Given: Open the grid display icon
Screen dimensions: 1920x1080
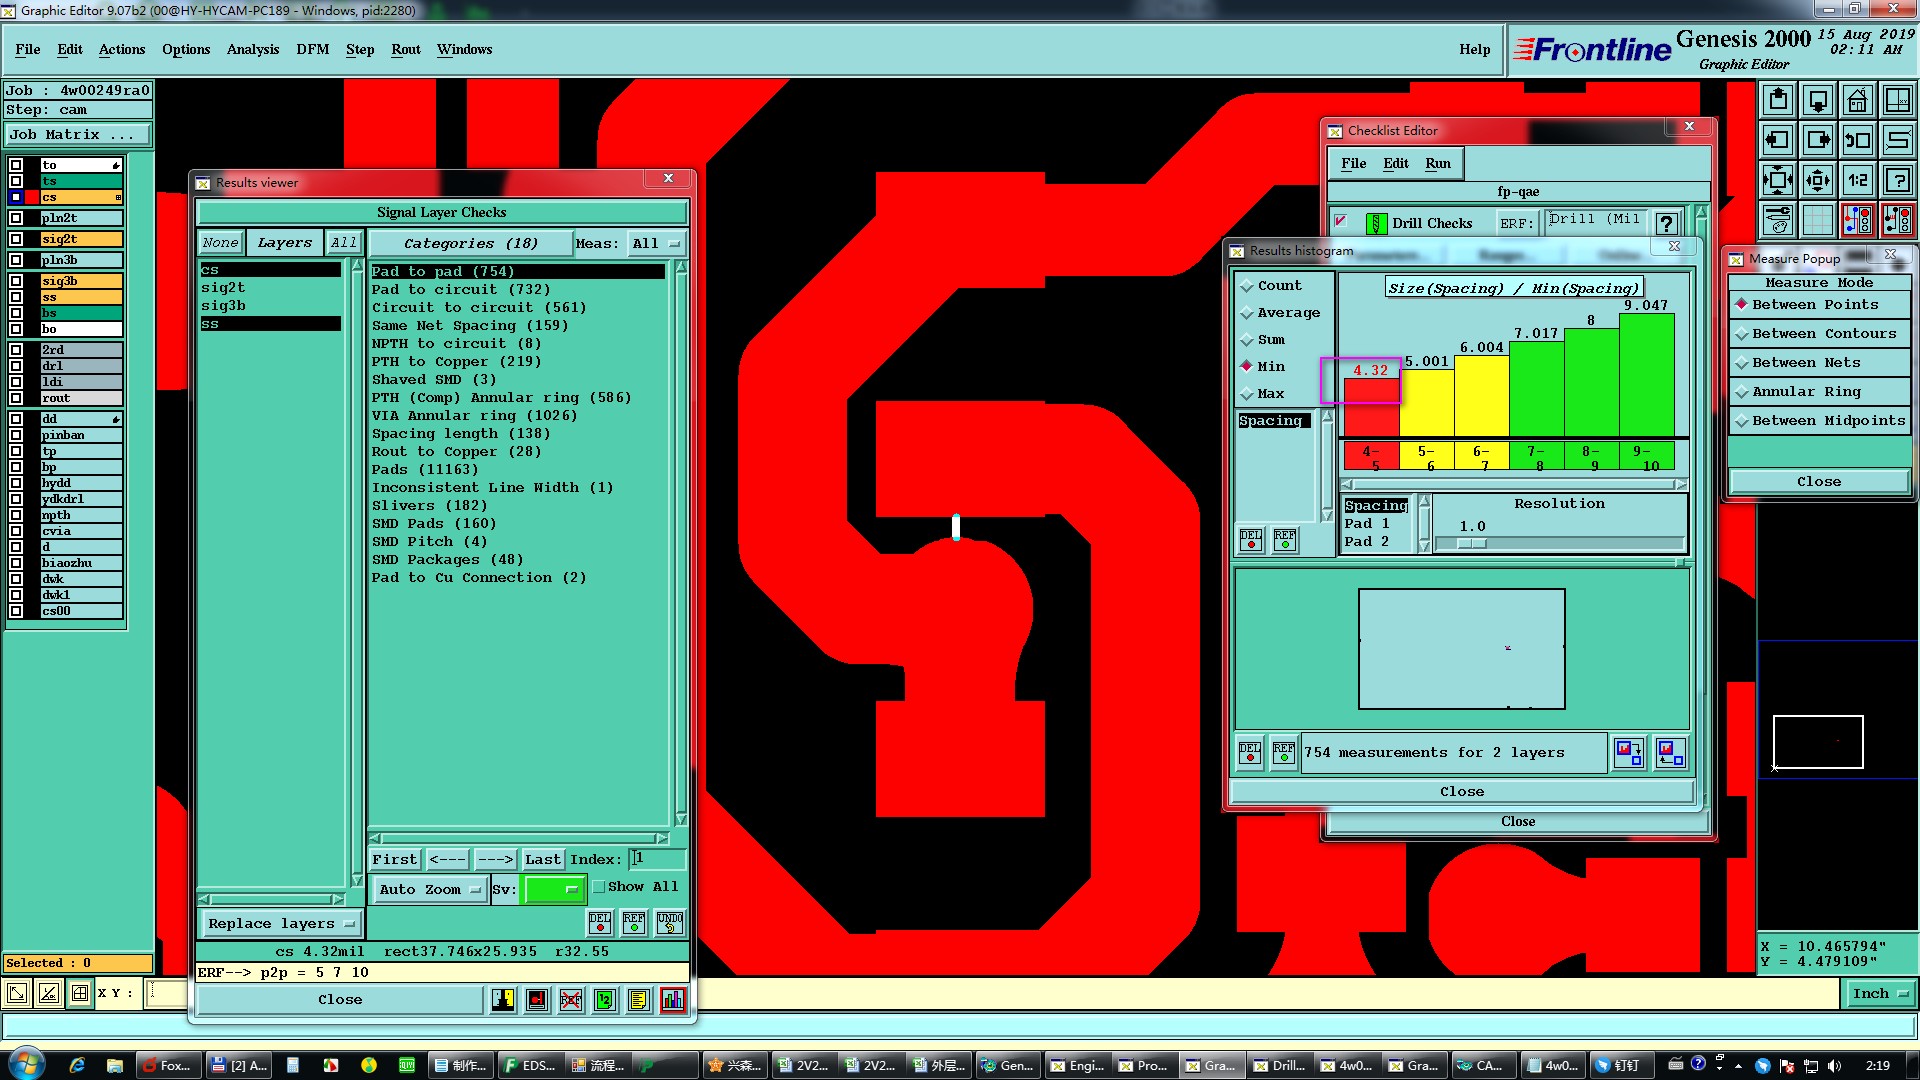Looking at the screenshot, I should 1817,220.
